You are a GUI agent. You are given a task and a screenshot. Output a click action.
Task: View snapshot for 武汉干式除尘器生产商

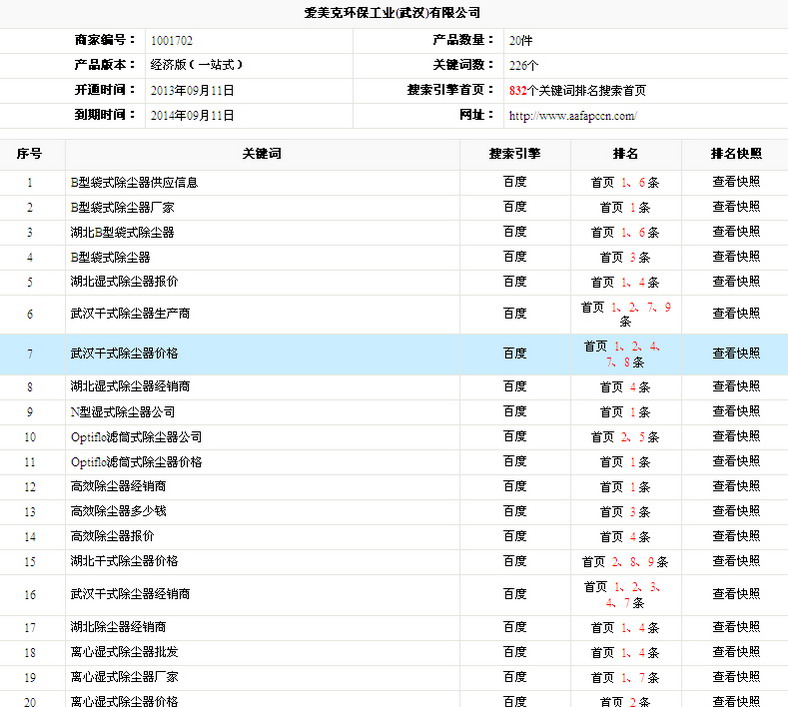tap(736, 314)
